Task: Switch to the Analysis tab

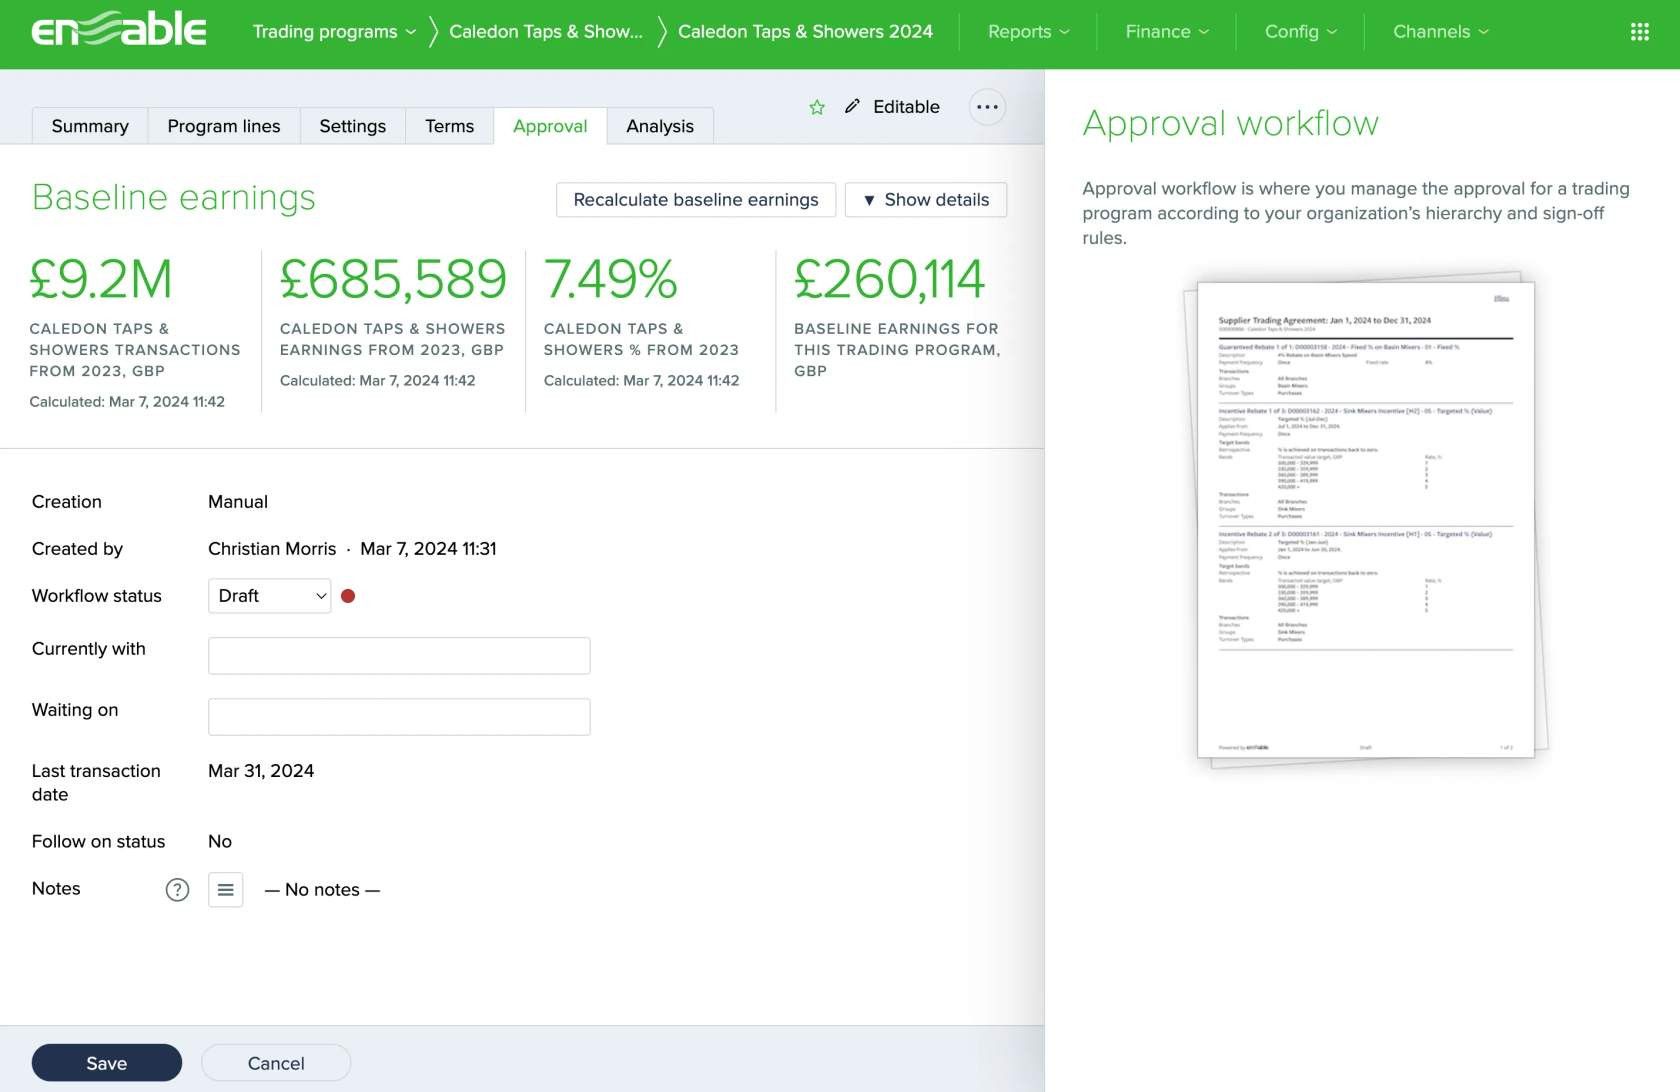Action: pyautogui.click(x=659, y=126)
